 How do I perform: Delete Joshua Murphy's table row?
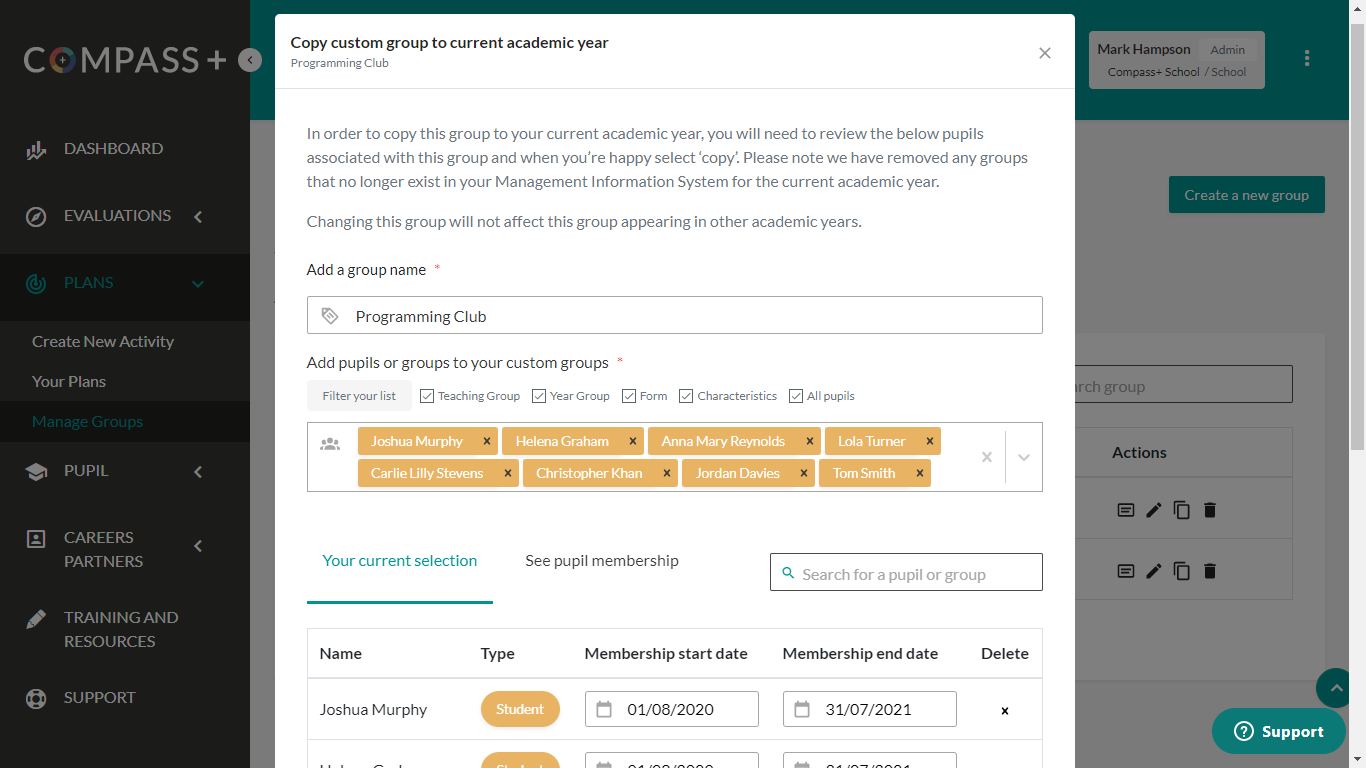pos(1005,710)
